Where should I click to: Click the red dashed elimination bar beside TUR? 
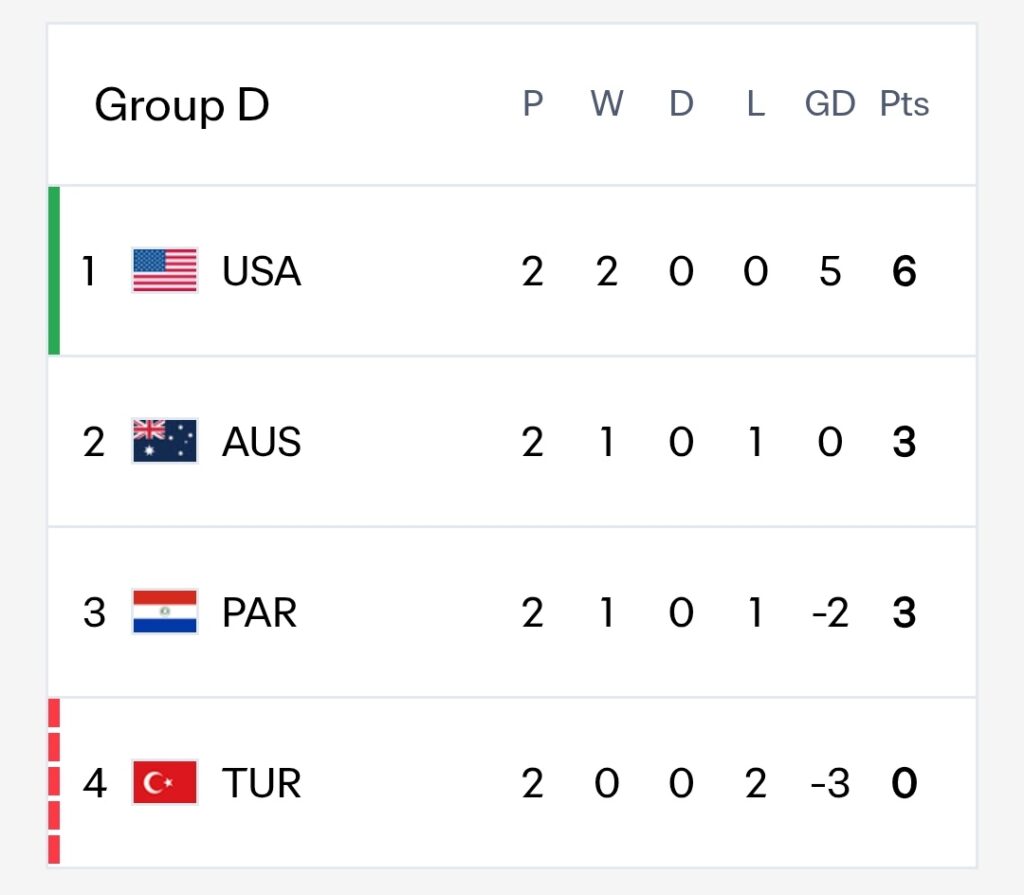(54, 781)
